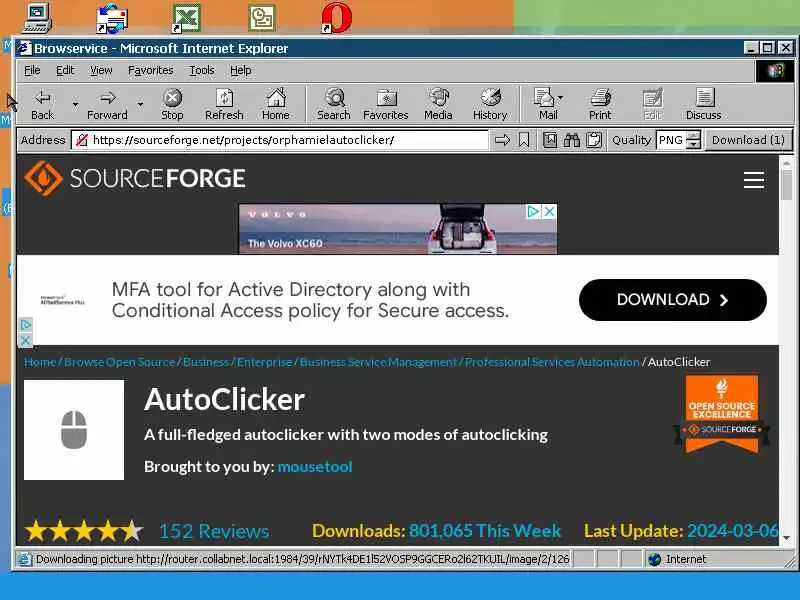Open the Opera desktop shortcut

(337, 18)
